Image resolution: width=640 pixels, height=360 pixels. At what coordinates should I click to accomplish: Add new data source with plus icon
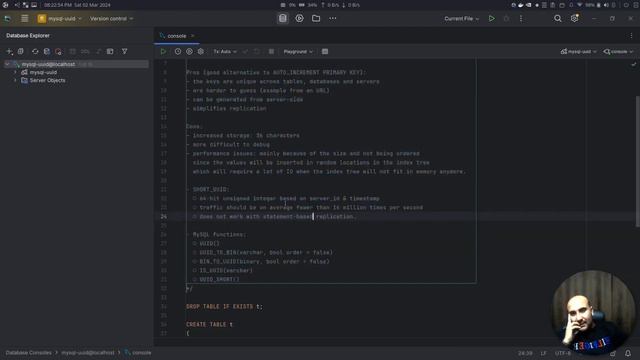[x=9, y=51]
